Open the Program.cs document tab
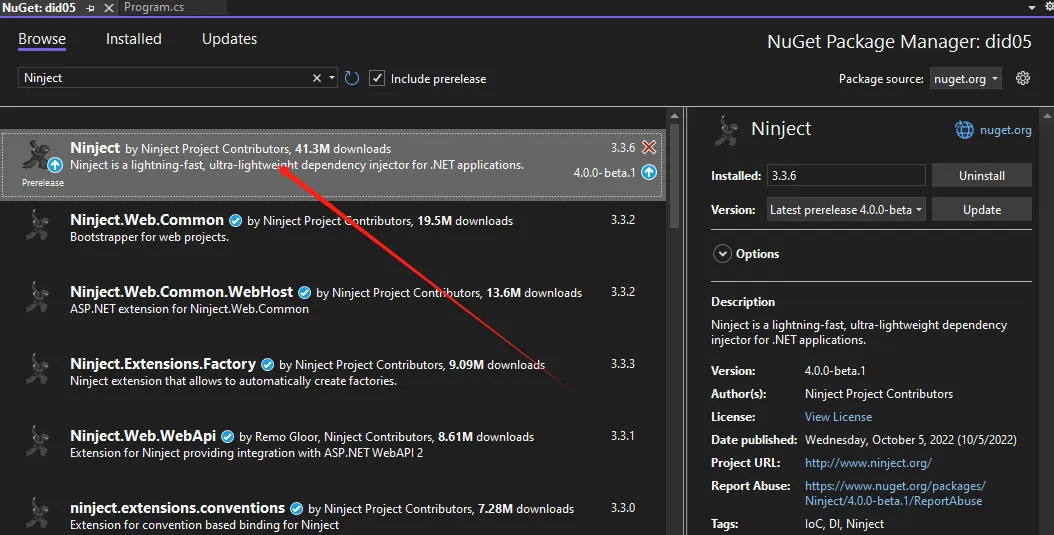 (x=154, y=7)
